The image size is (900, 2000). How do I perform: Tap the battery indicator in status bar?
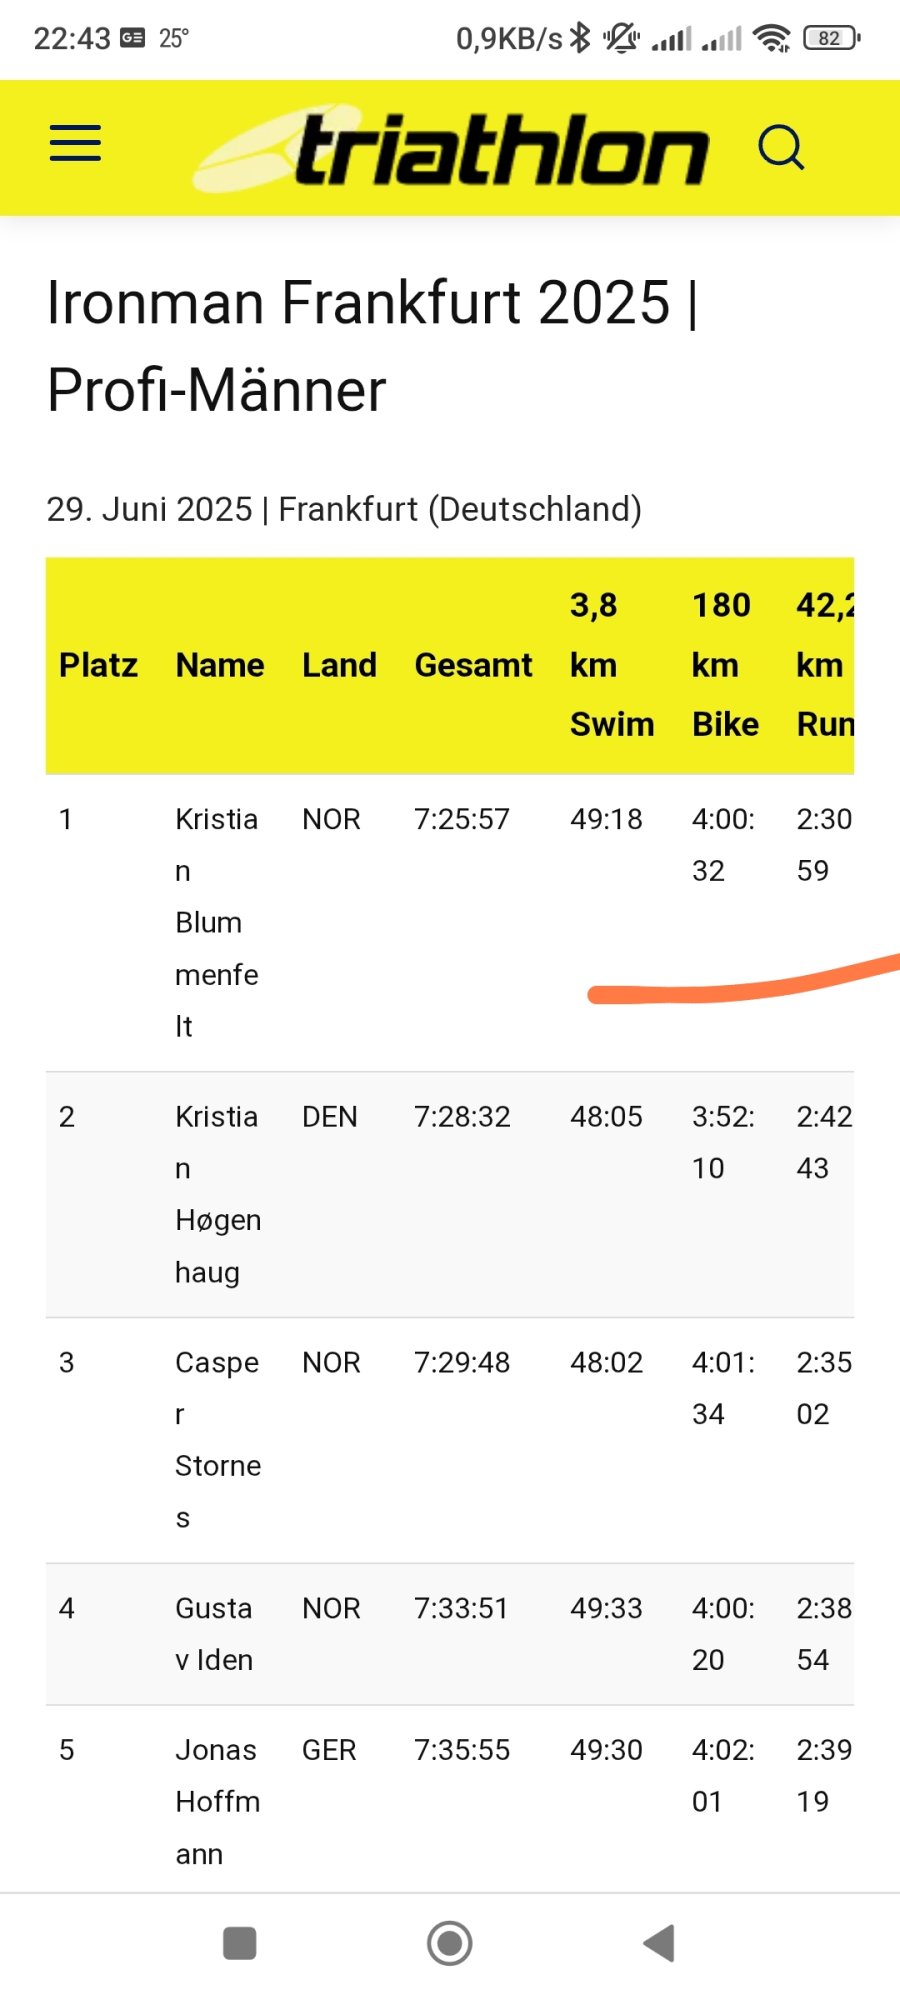(832, 38)
